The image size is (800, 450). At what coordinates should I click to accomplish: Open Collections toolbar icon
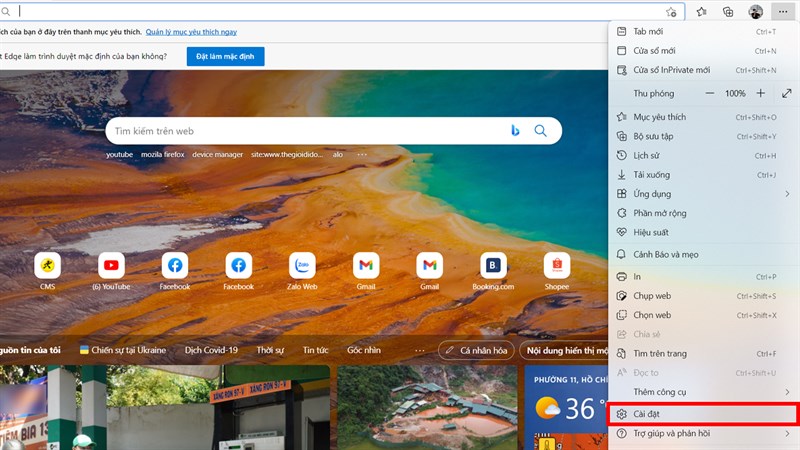(x=728, y=12)
